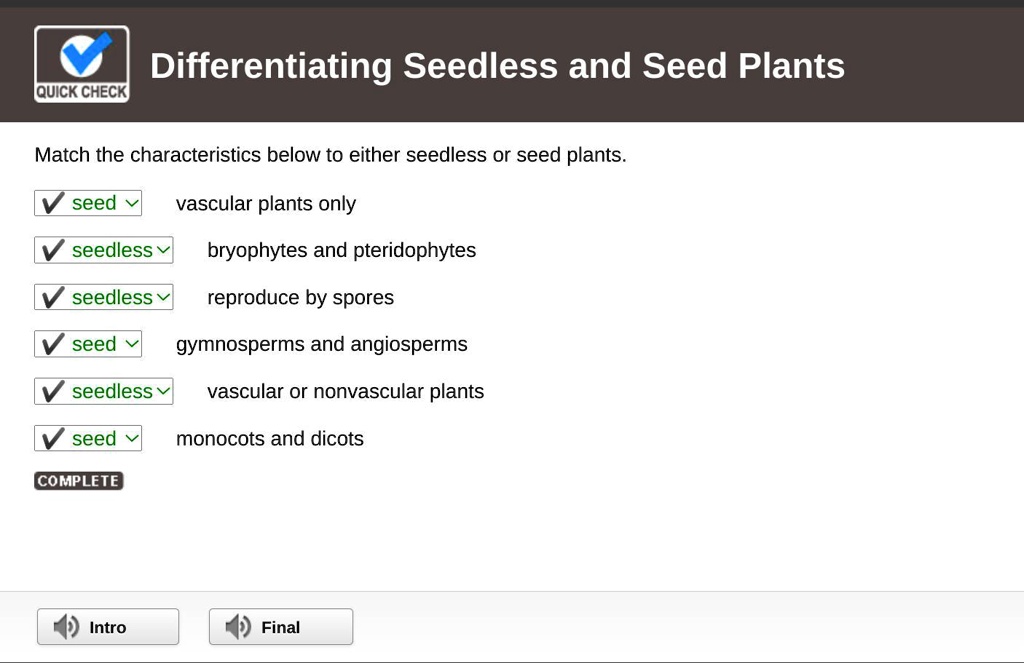Click the quiz title header banner
1024x663 pixels.
tap(500, 66)
